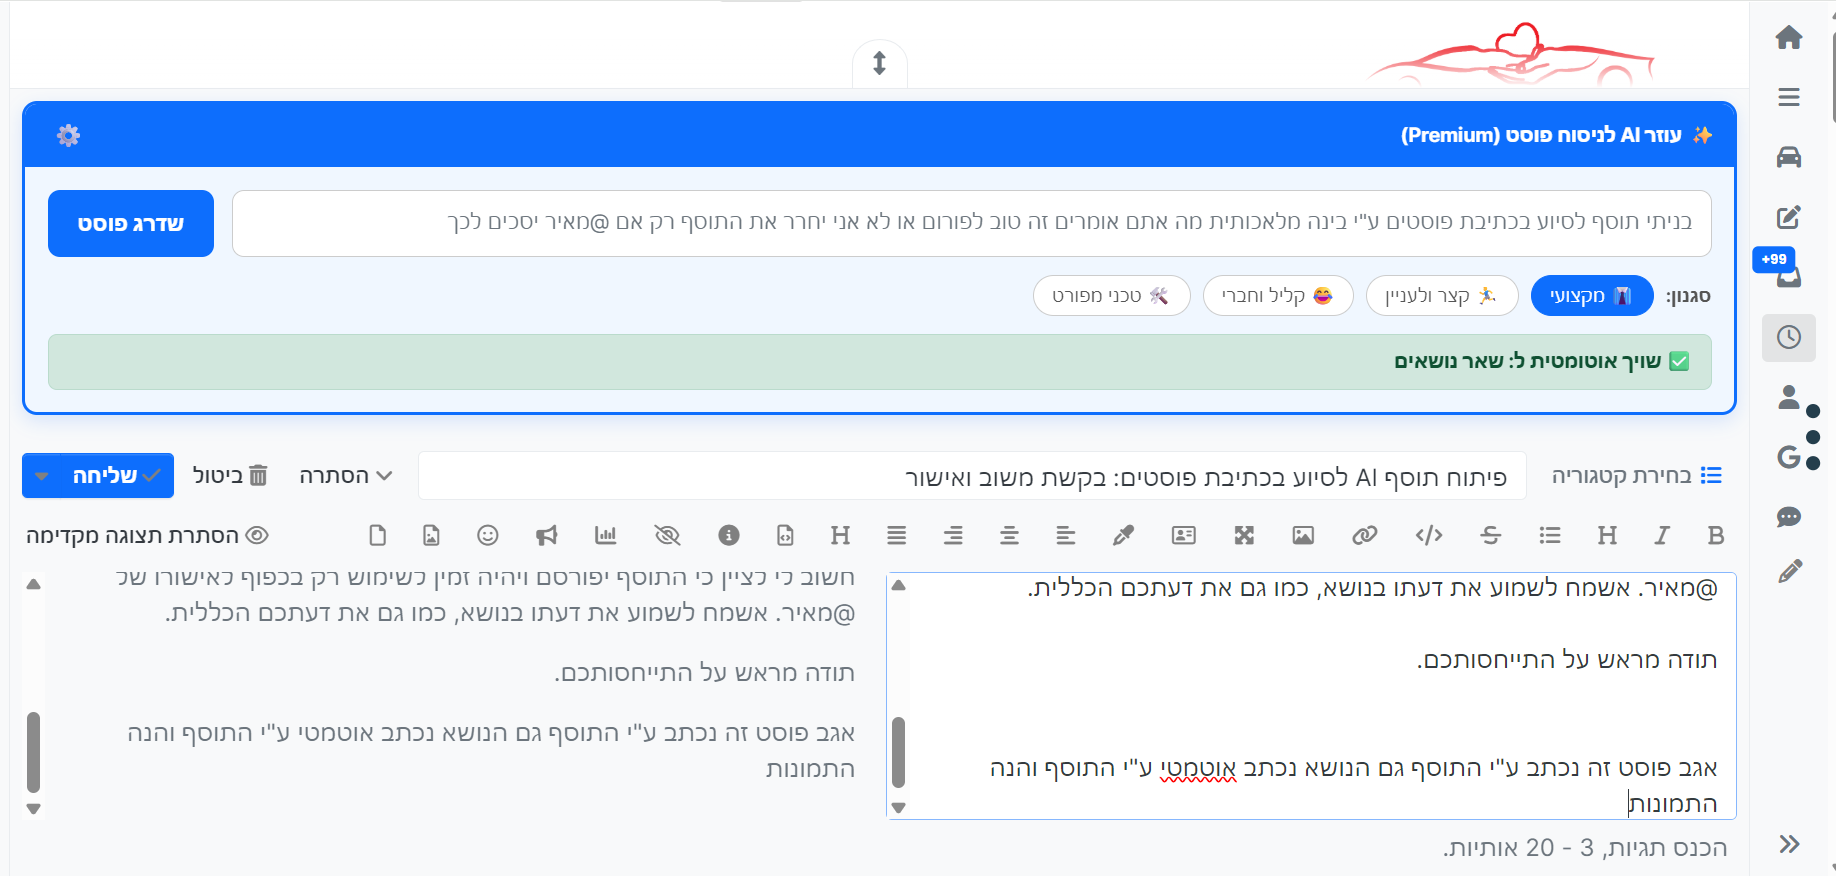Select the קליל וחברי style chip
1836x876 pixels.
(1278, 296)
